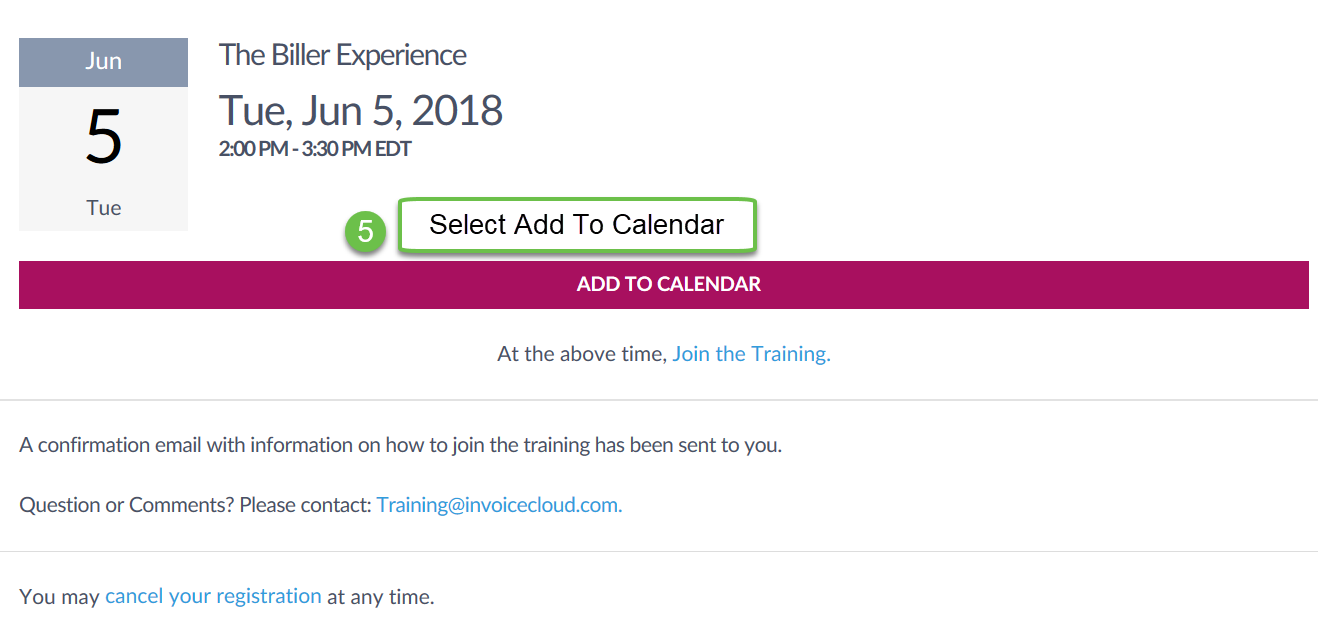Image resolution: width=1318 pixels, height=622 pixels.
Task: Select The Biller Experience title
Action: pos(342,55)
